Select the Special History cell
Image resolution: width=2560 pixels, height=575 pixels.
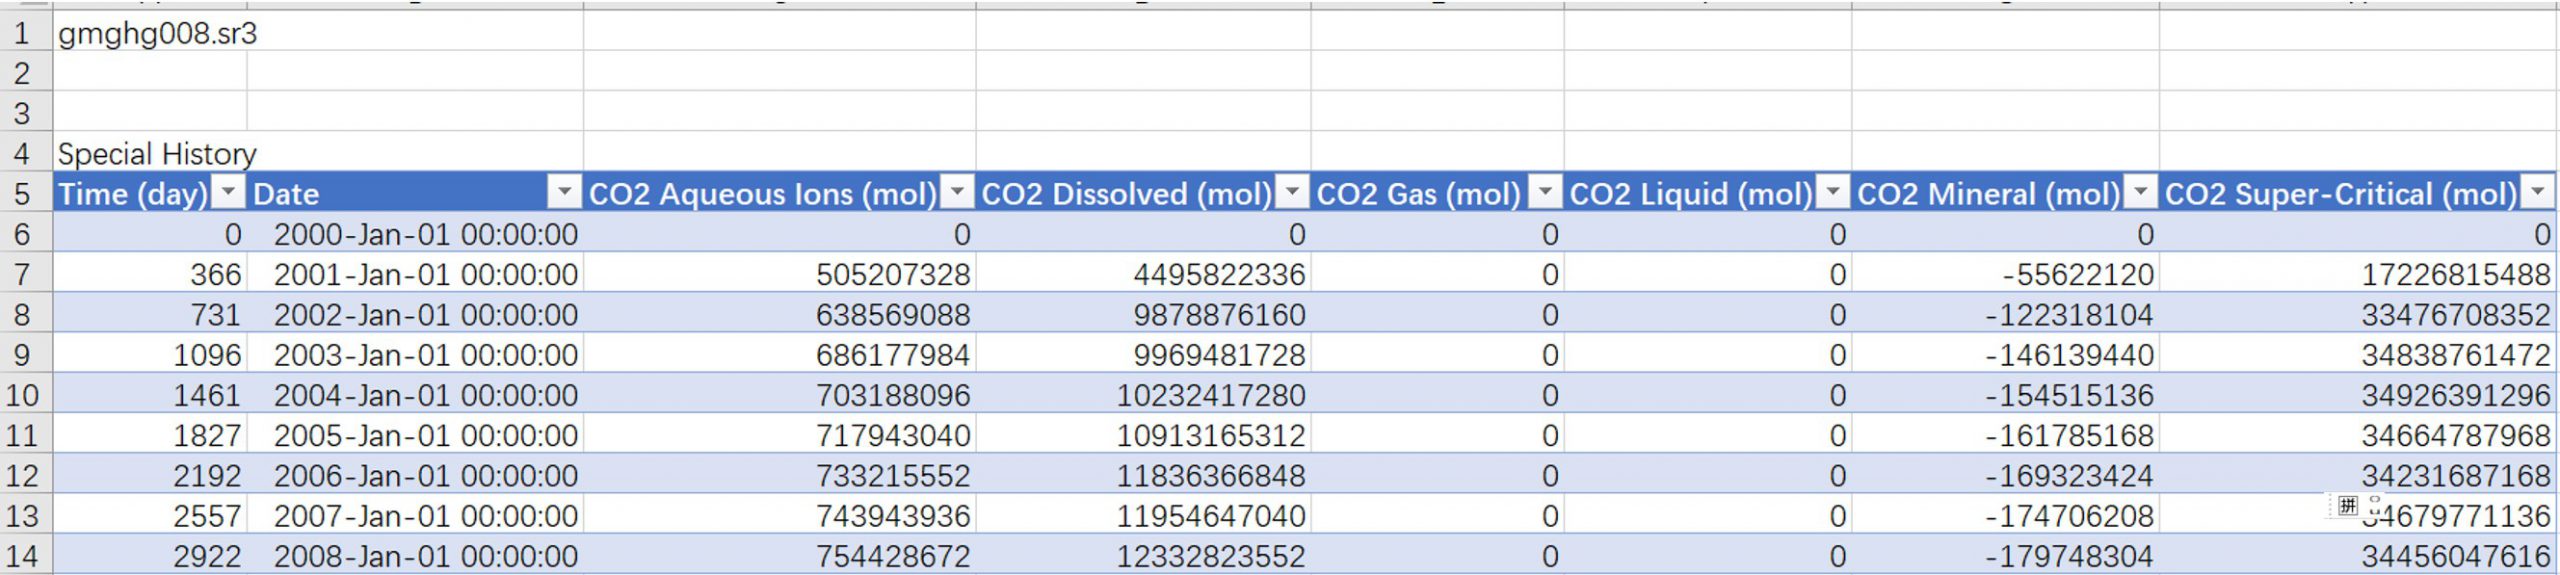pos(157,154)
